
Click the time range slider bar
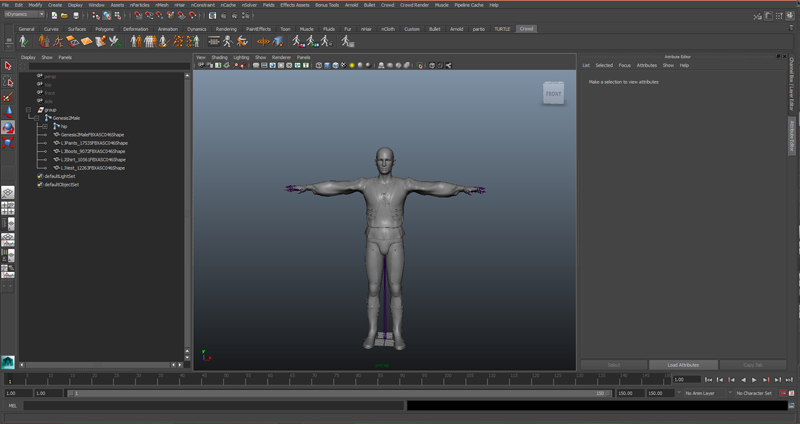click(340, 393)
